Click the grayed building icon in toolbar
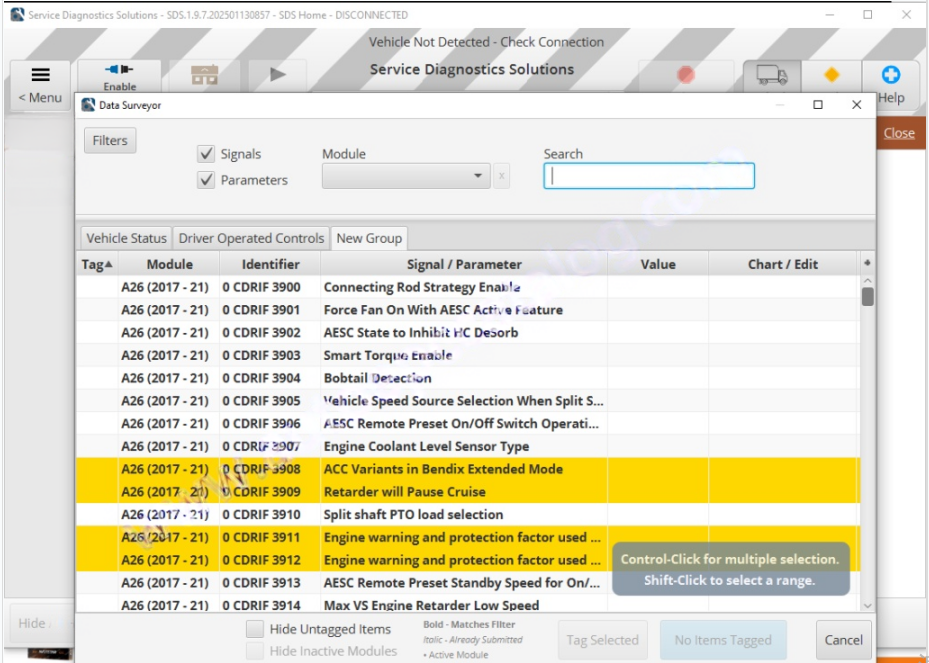Screen dimensions: 929x663 204,75
